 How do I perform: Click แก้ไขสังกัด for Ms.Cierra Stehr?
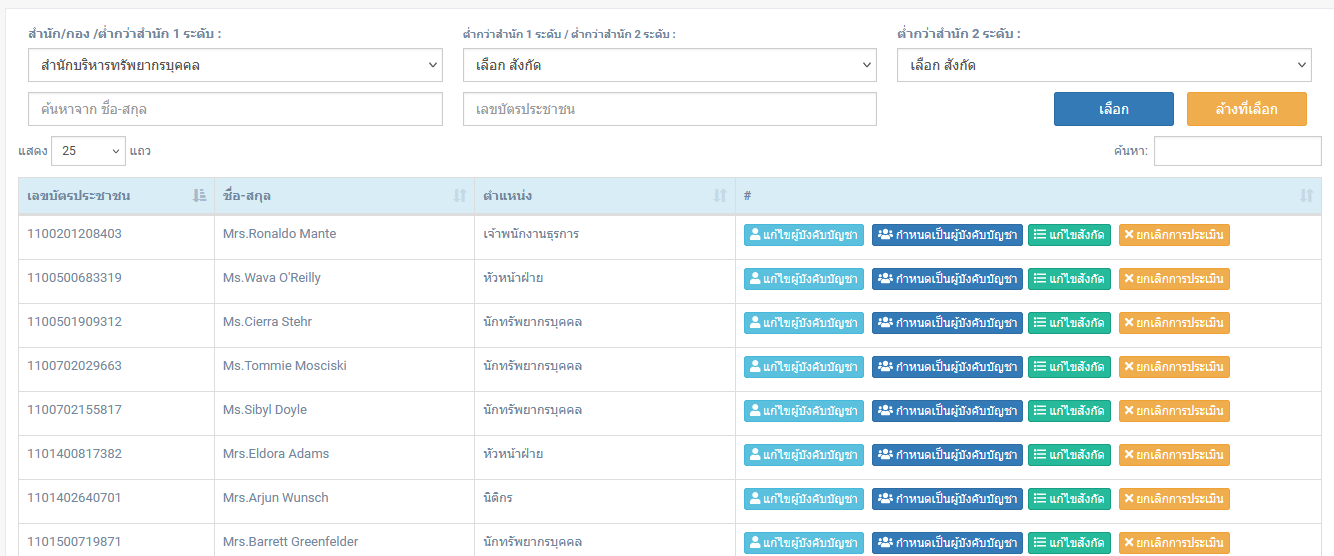[1069, 323]
